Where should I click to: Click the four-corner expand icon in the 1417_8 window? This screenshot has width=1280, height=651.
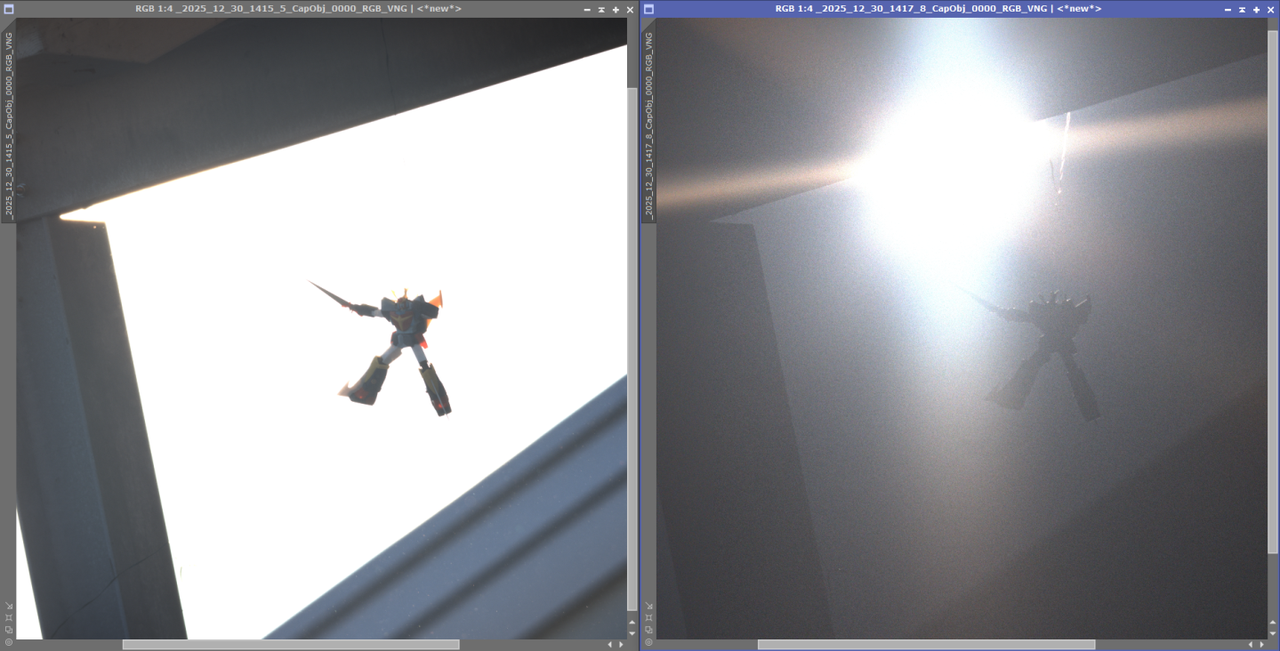tap(648, 618)
